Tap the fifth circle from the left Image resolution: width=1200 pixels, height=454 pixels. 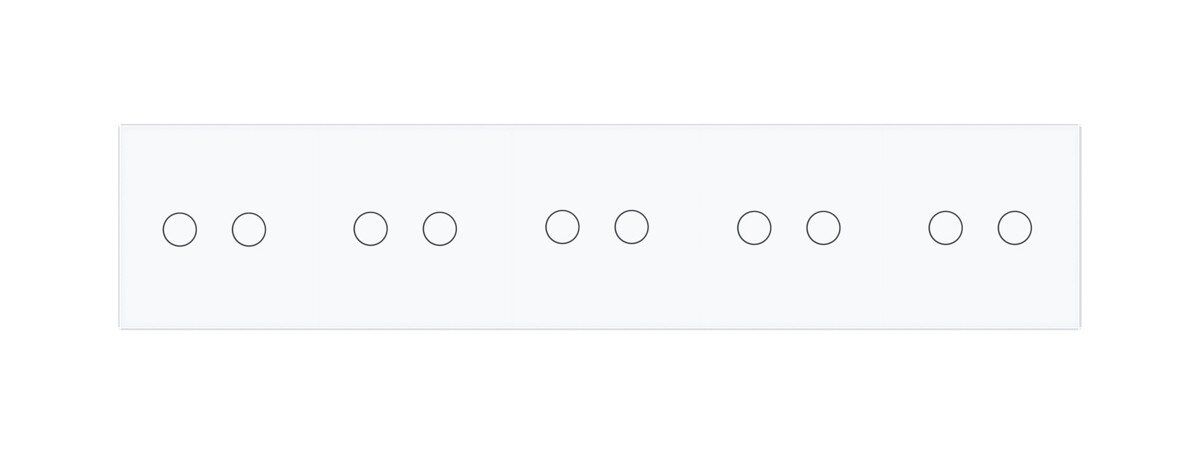(562, 226)
